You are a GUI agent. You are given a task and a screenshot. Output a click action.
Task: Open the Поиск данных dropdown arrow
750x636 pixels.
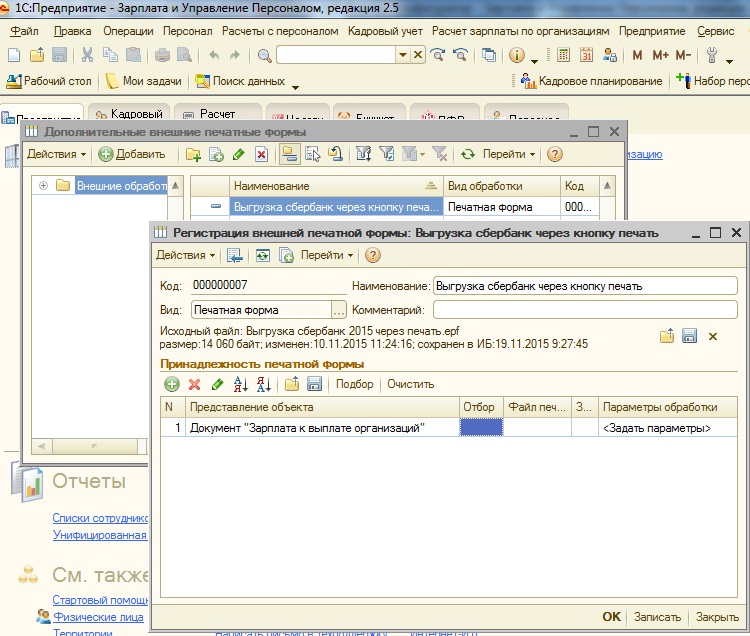point(295,87)
